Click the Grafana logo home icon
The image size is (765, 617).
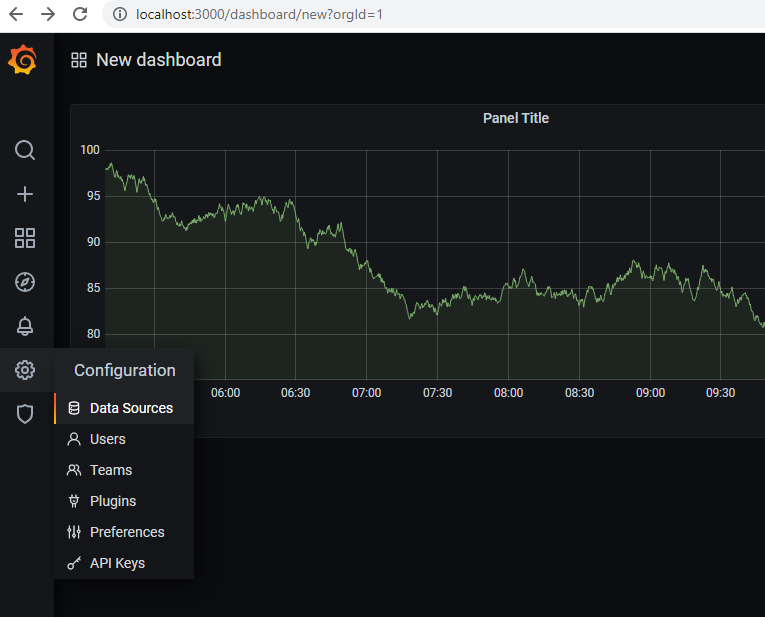pos(22,60)
